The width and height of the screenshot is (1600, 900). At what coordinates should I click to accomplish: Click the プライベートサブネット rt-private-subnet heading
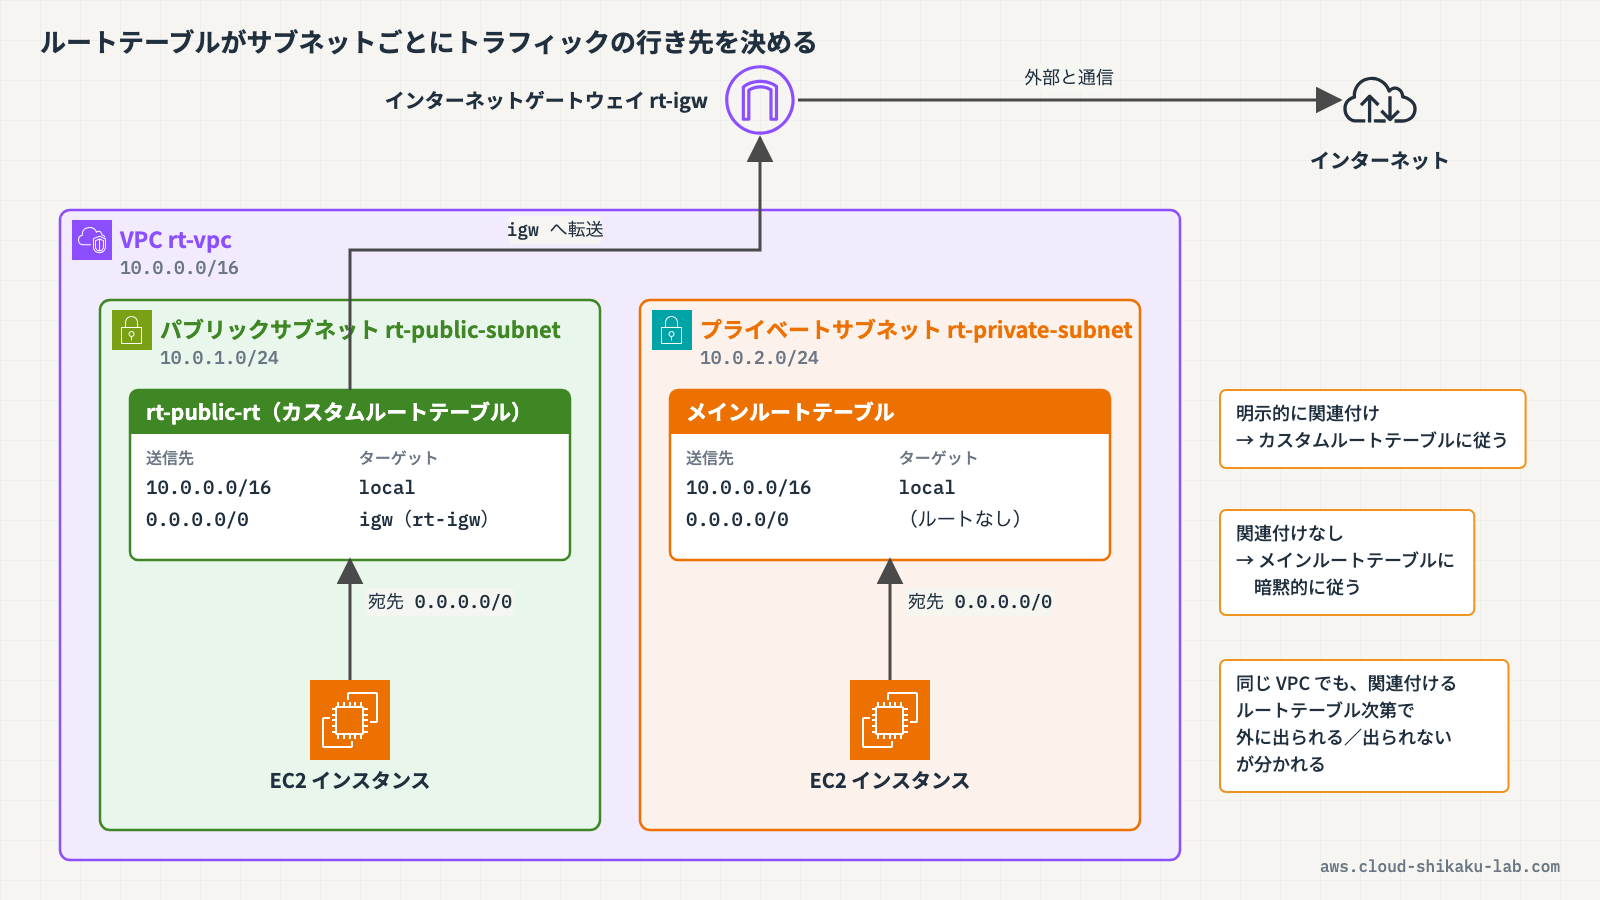click(916, 330)
